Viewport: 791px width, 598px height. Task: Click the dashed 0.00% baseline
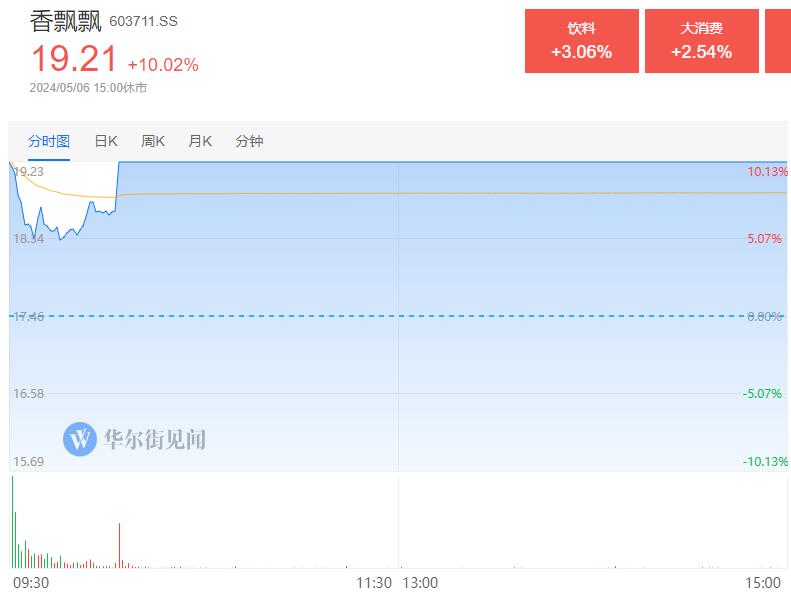pyautogui.click(x=400, y=316)
